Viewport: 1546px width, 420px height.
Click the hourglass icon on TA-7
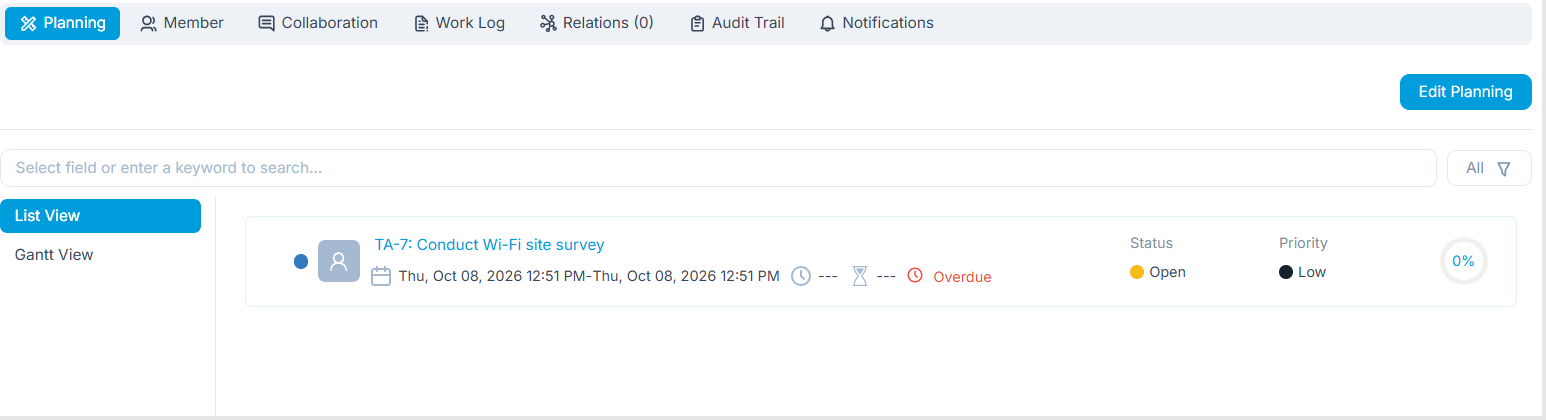860,276
